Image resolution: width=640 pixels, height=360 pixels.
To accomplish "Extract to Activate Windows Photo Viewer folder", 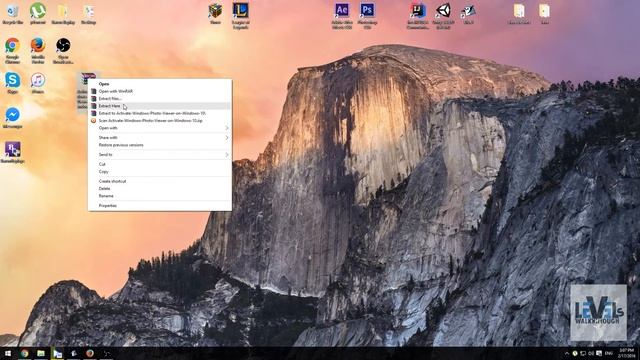I will point(160,113).
